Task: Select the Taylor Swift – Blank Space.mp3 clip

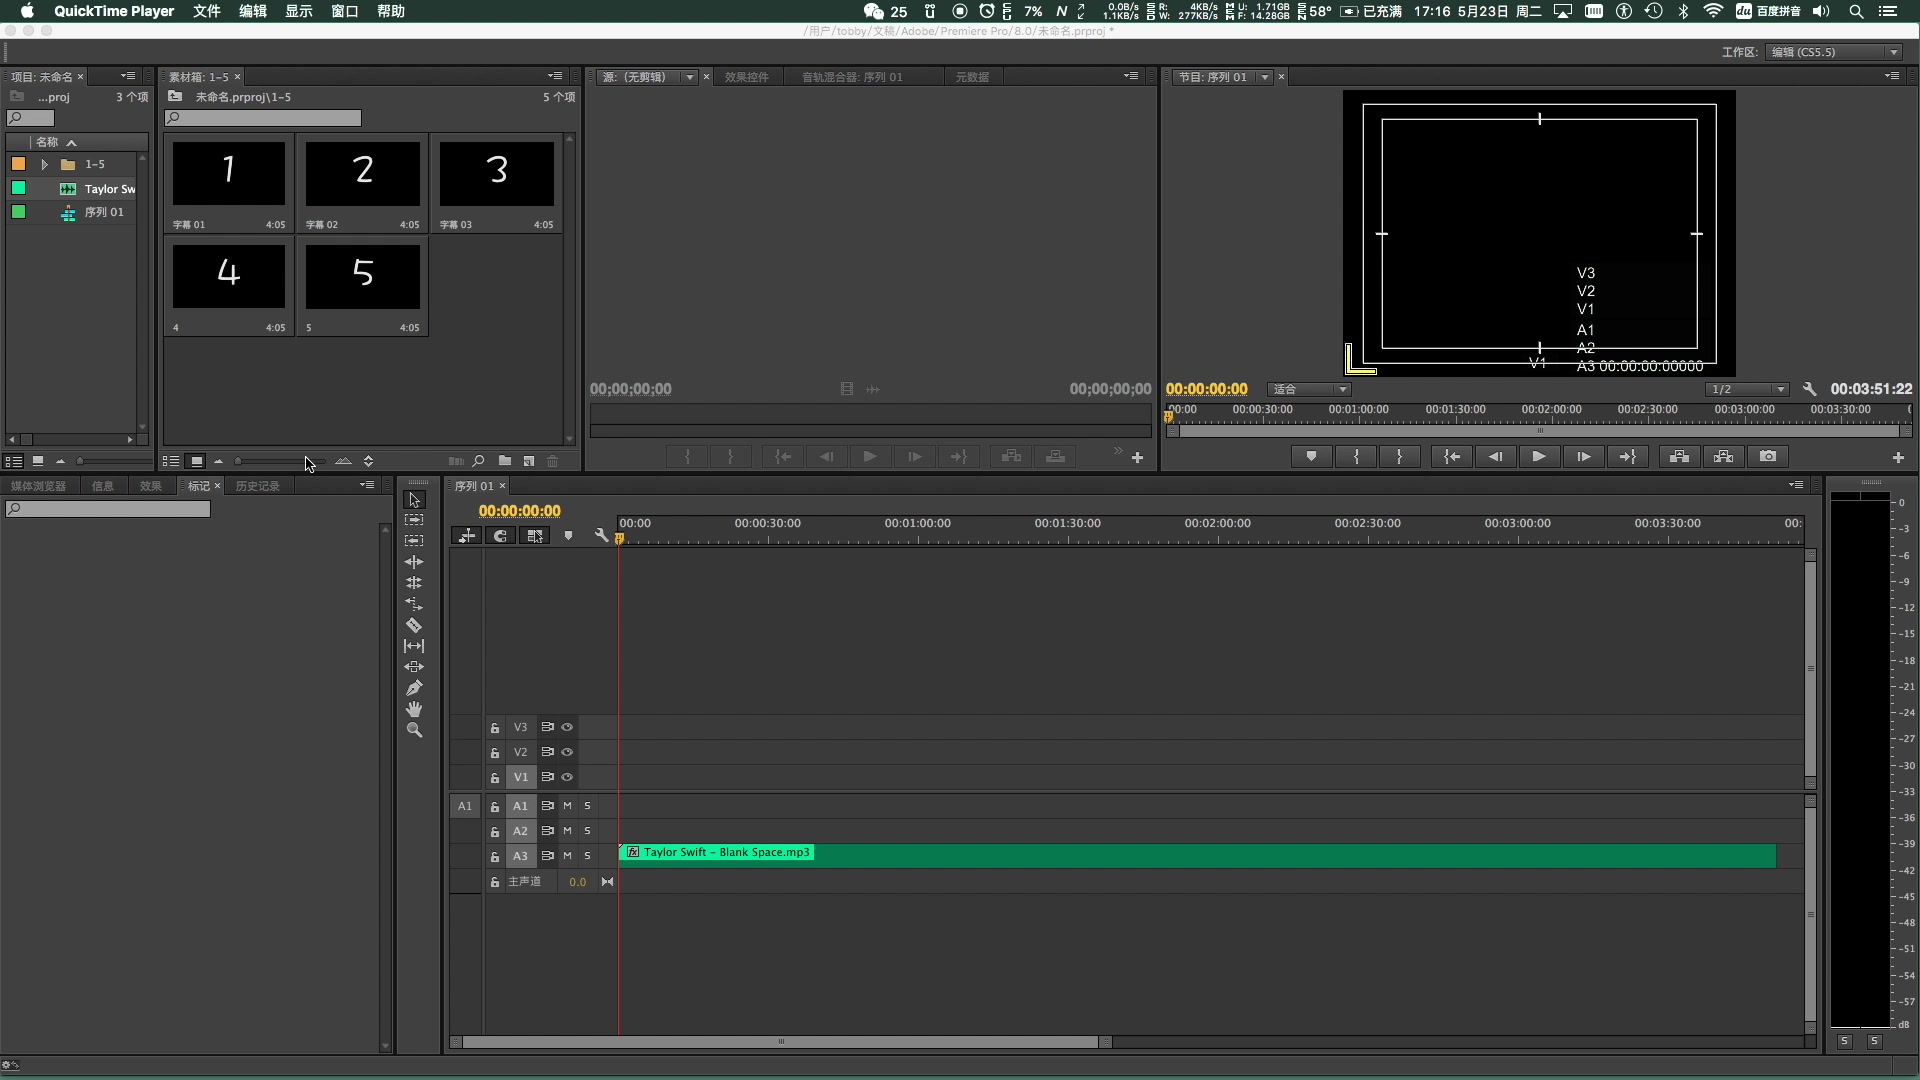Action: tap(1197, 856)
